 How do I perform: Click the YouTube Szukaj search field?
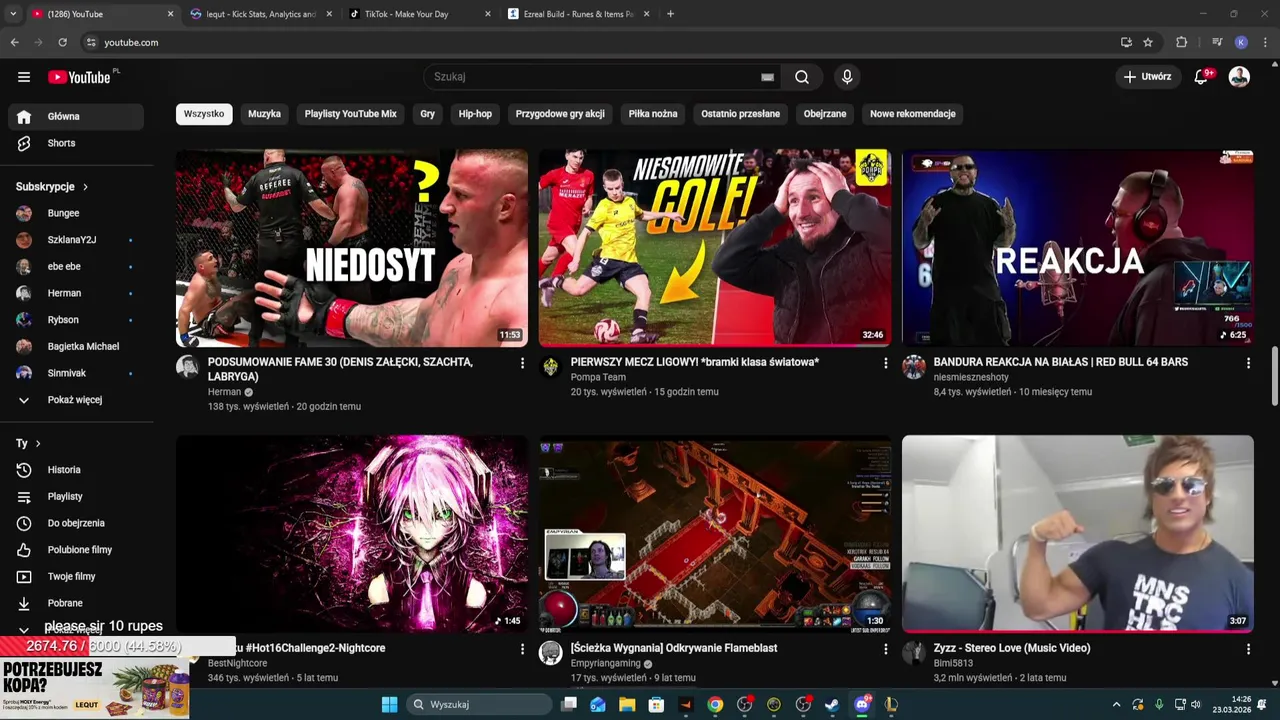coord(596,77)
